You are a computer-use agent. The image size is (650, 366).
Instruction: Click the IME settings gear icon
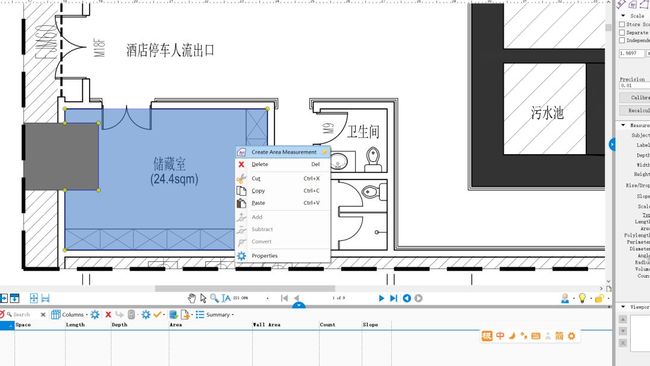tap(571, 336)
